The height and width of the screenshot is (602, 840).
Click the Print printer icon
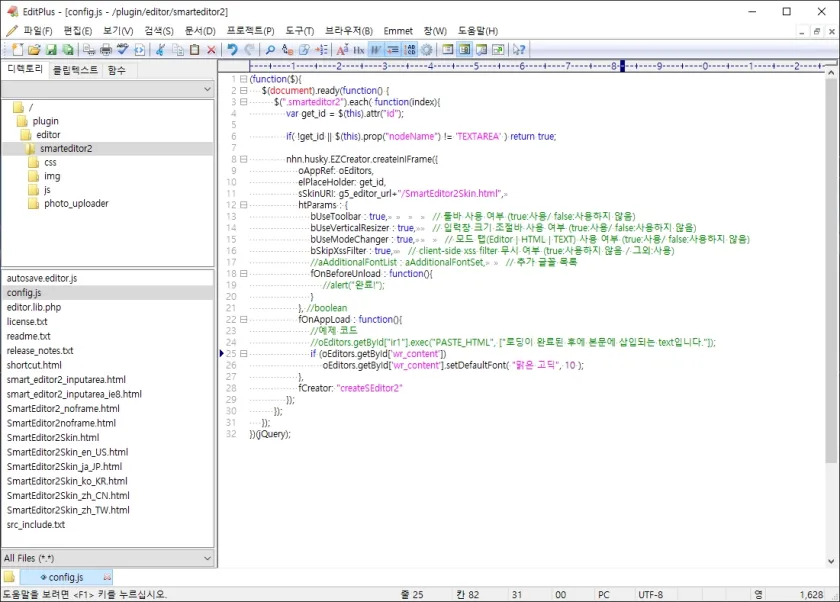click(x=106, y=50)
